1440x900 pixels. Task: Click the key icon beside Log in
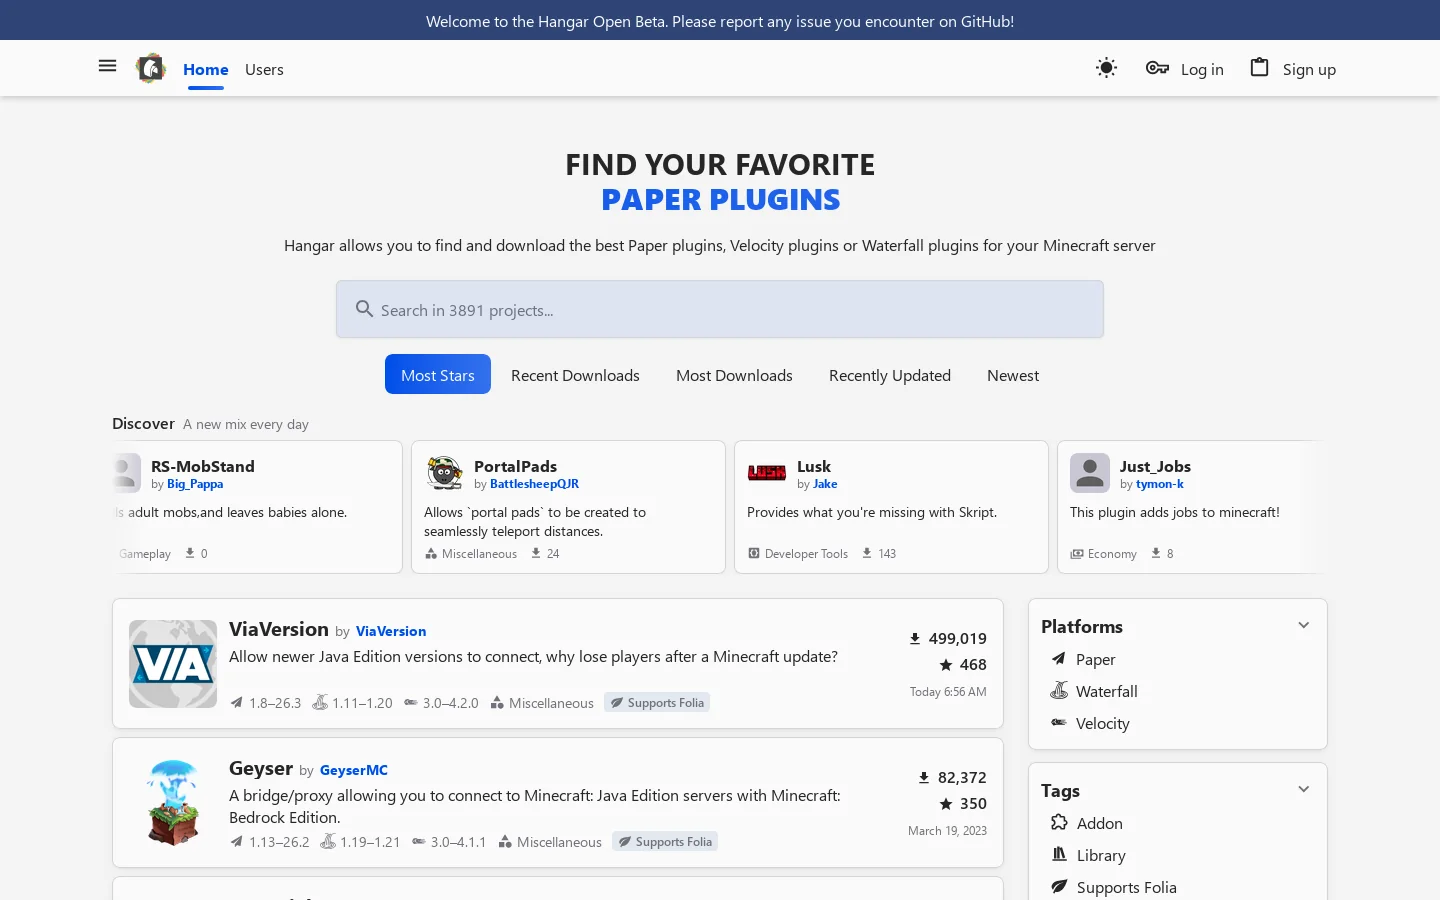coord(1157,68)
